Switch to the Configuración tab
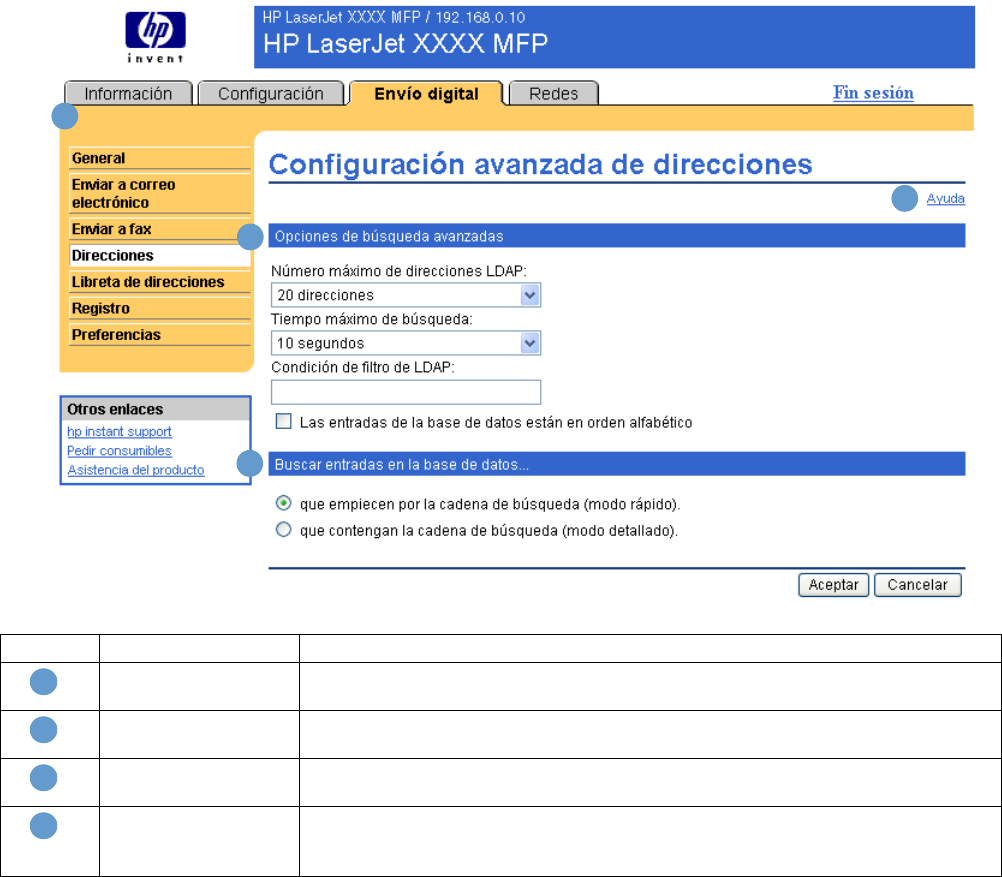Image resolution: width=1002 pixels, height=877 pixels. point(271,93)
